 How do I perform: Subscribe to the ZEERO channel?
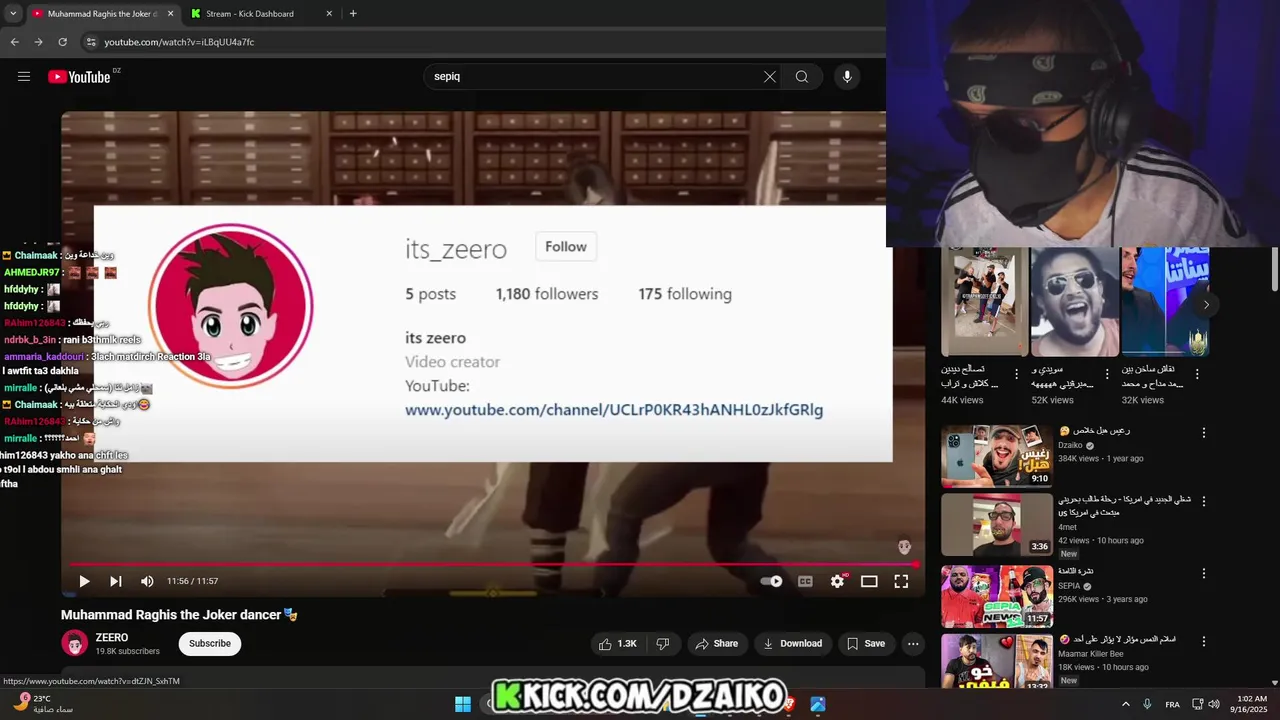point(210,644)
